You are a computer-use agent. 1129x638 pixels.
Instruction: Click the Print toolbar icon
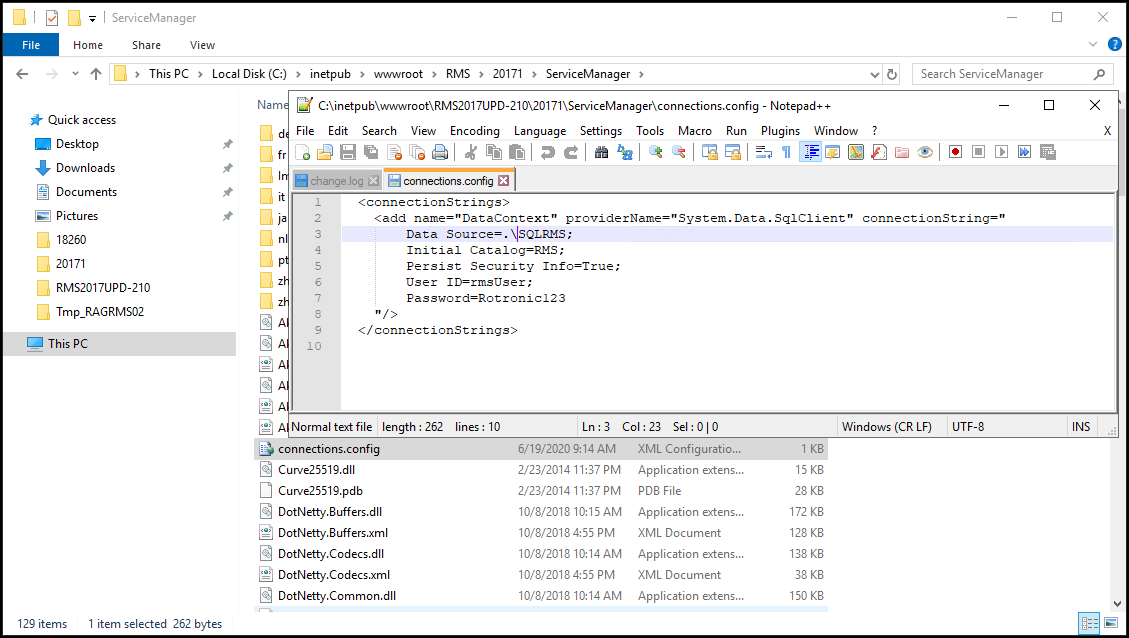[x=440, y=153]
